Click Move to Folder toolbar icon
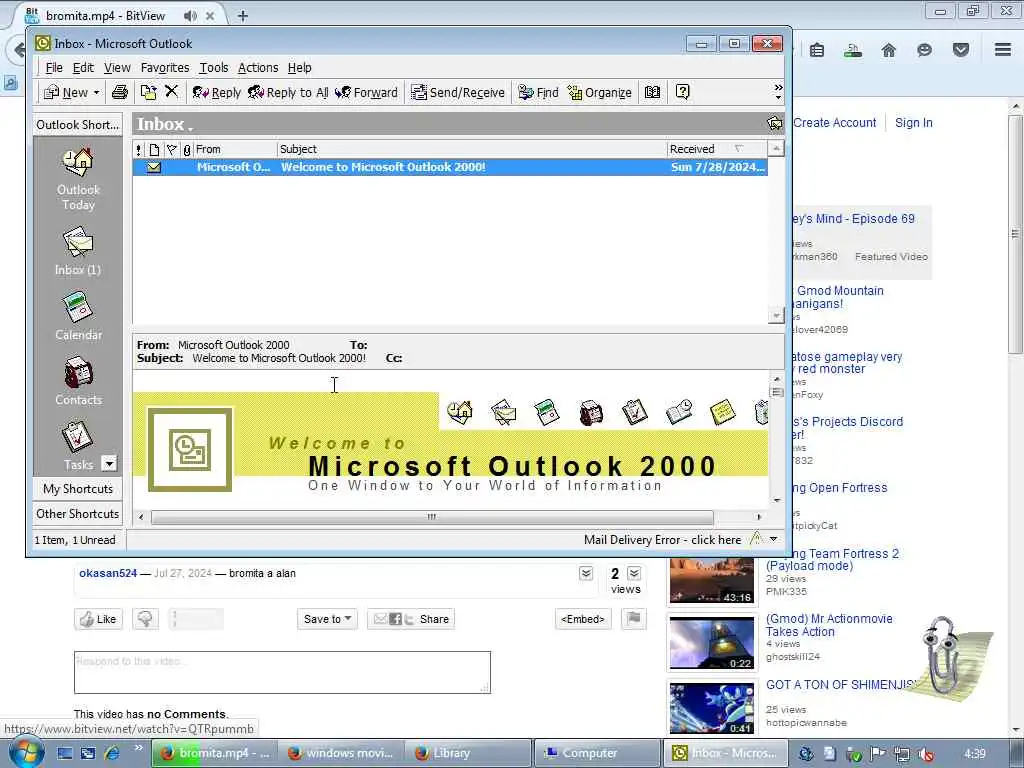This screenshot has height=768, width=1024. tap(148, 92)
